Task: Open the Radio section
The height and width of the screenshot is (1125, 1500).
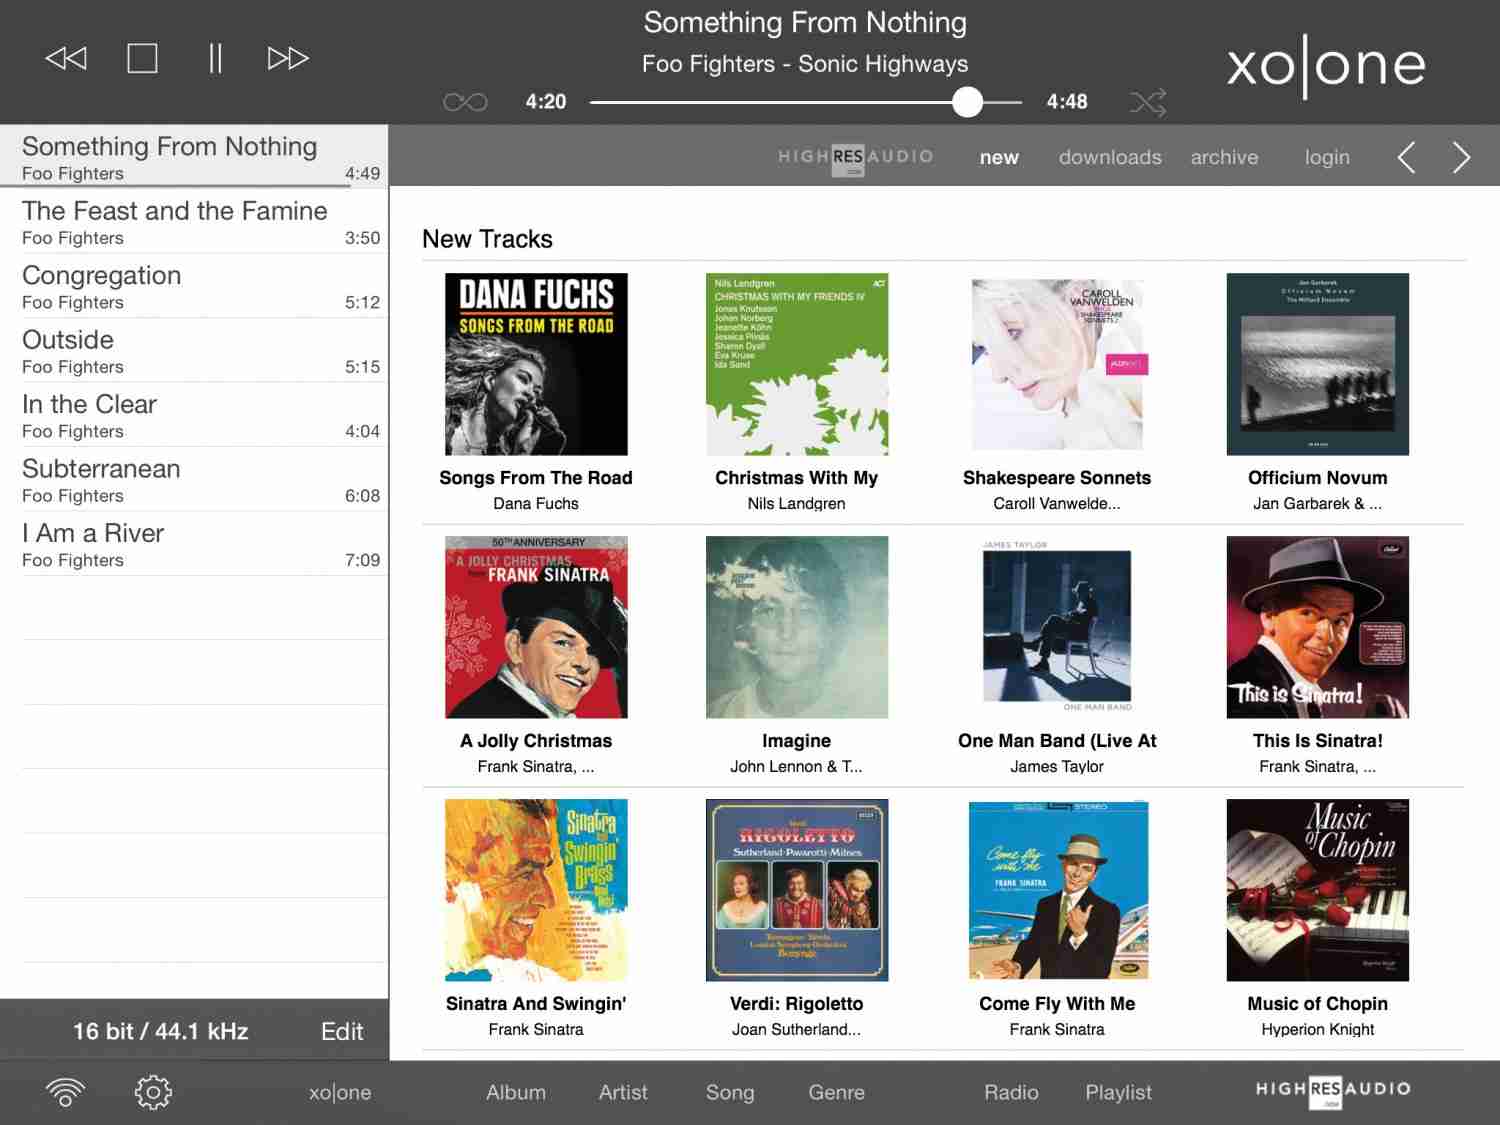Action: [1011, 1092]
